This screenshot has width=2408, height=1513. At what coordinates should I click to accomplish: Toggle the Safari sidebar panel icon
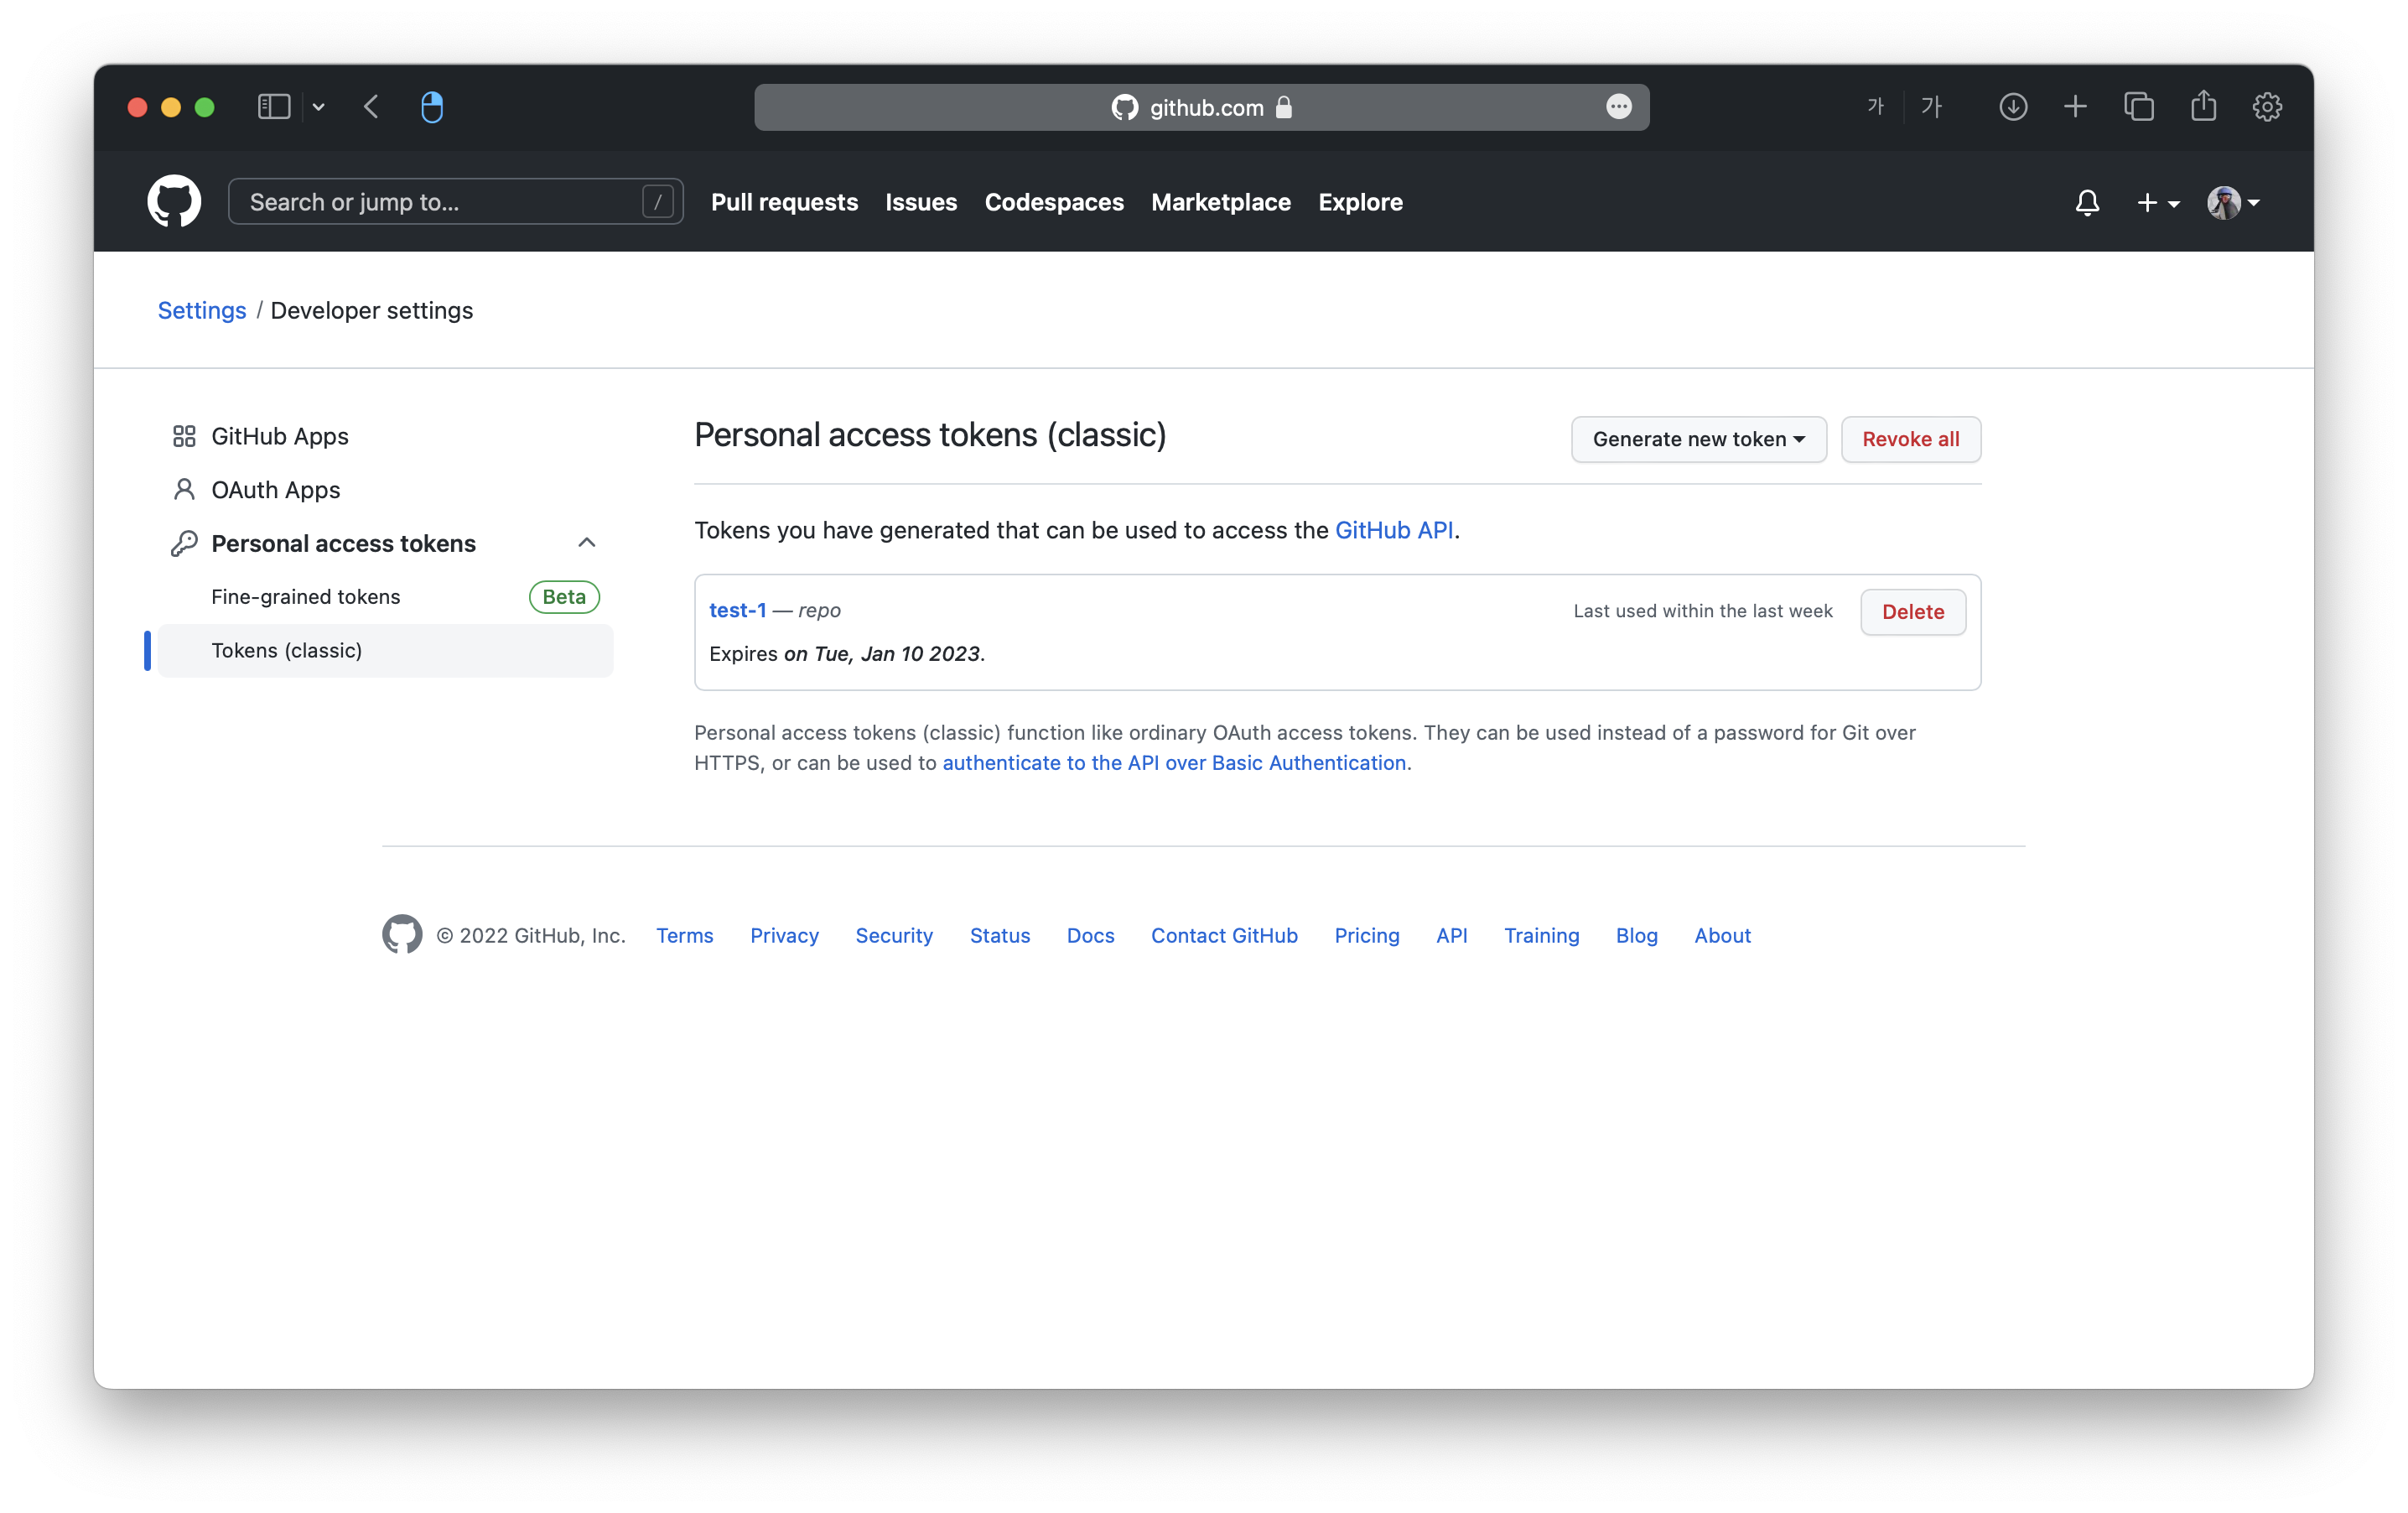click(x=274, y=107)
